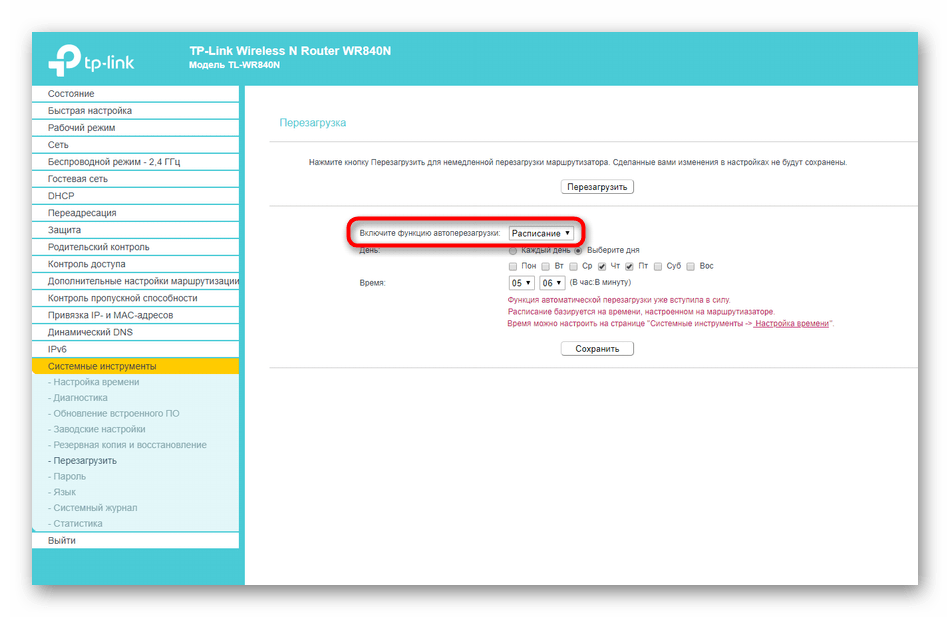The width and height of the screenshot is (950, 617).
Task: Open the Защита section
Action: tap(136, 230)
